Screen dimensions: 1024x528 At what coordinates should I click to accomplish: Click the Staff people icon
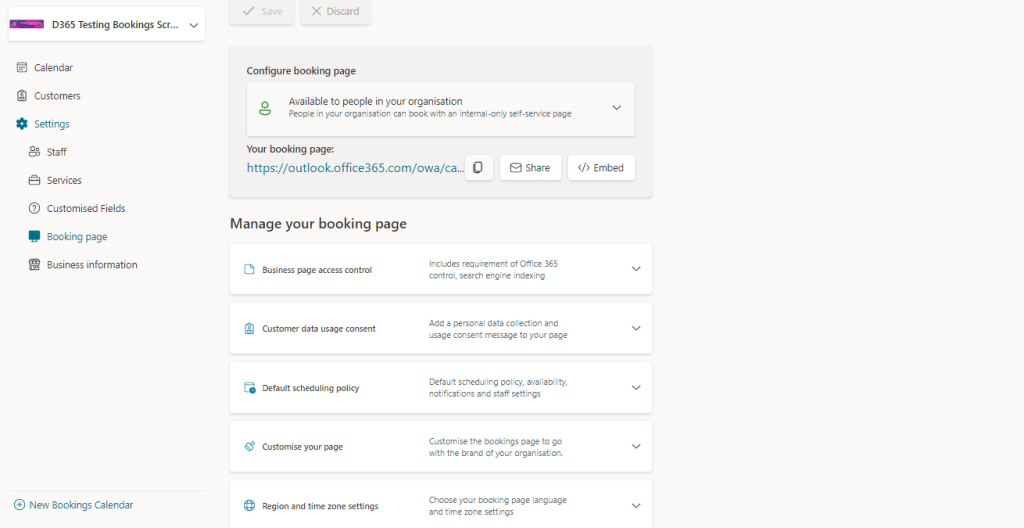34,152
